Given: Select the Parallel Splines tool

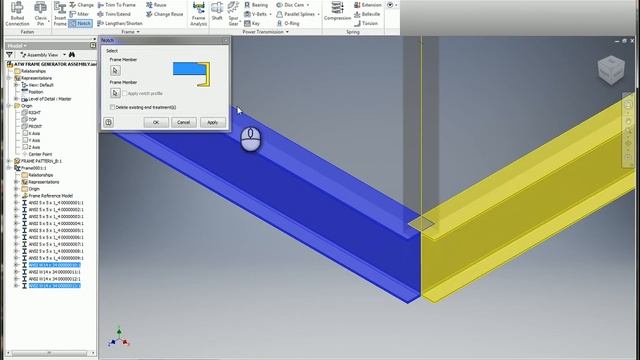Looking at the screenshot, I should pyautogui.click(x=296, y=14).
